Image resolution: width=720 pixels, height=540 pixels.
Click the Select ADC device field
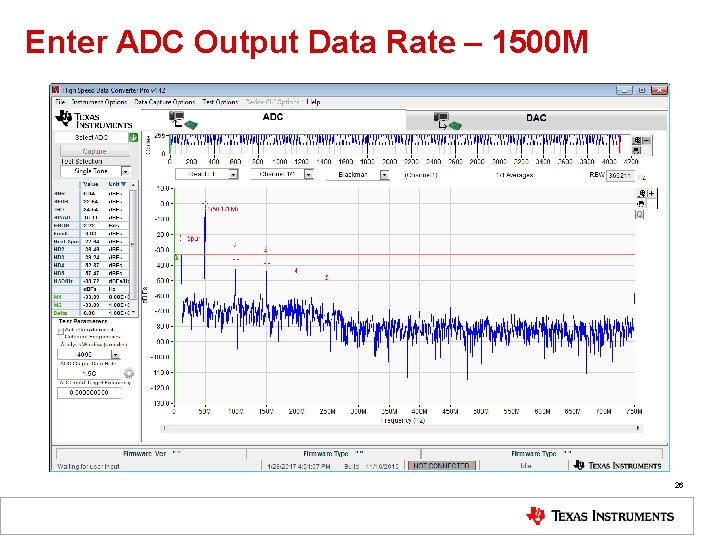coord(91,137)
